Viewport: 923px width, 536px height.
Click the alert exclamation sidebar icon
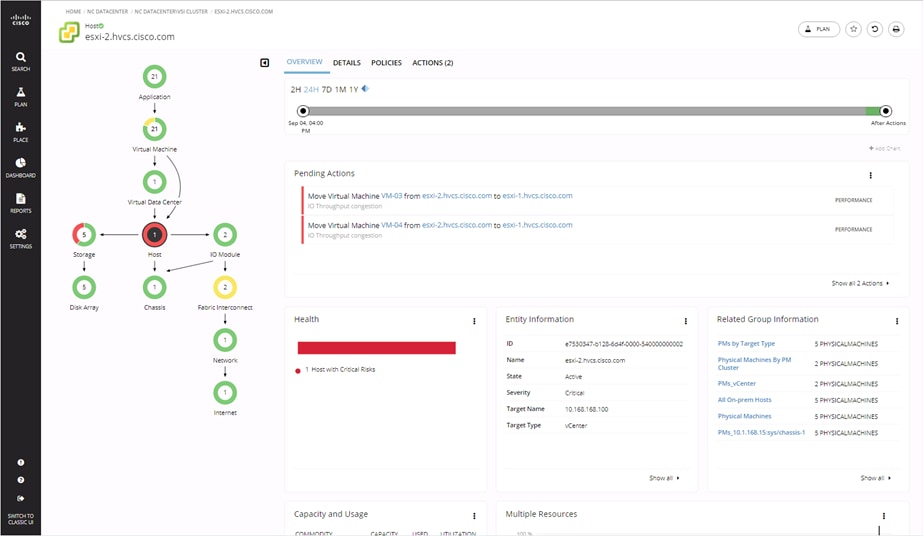(21, 462)
